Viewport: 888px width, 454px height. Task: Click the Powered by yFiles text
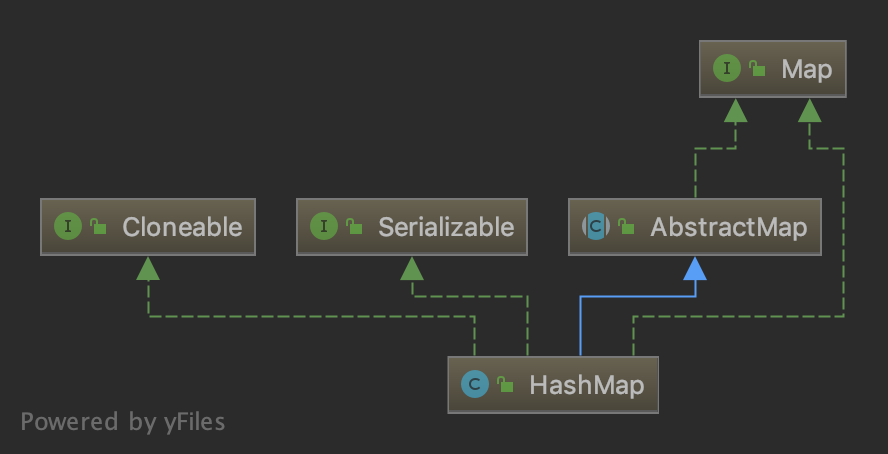[x=123, y=421]
